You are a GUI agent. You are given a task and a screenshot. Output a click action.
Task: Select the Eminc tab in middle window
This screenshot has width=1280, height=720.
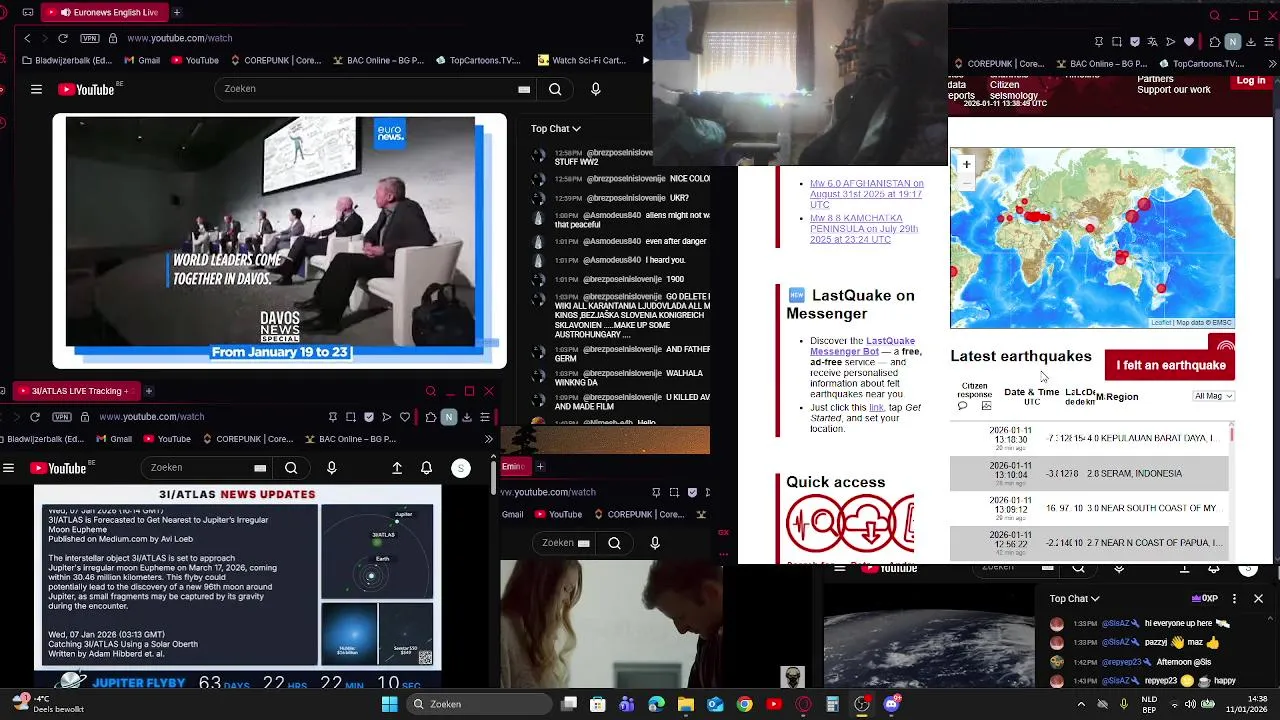514,466
